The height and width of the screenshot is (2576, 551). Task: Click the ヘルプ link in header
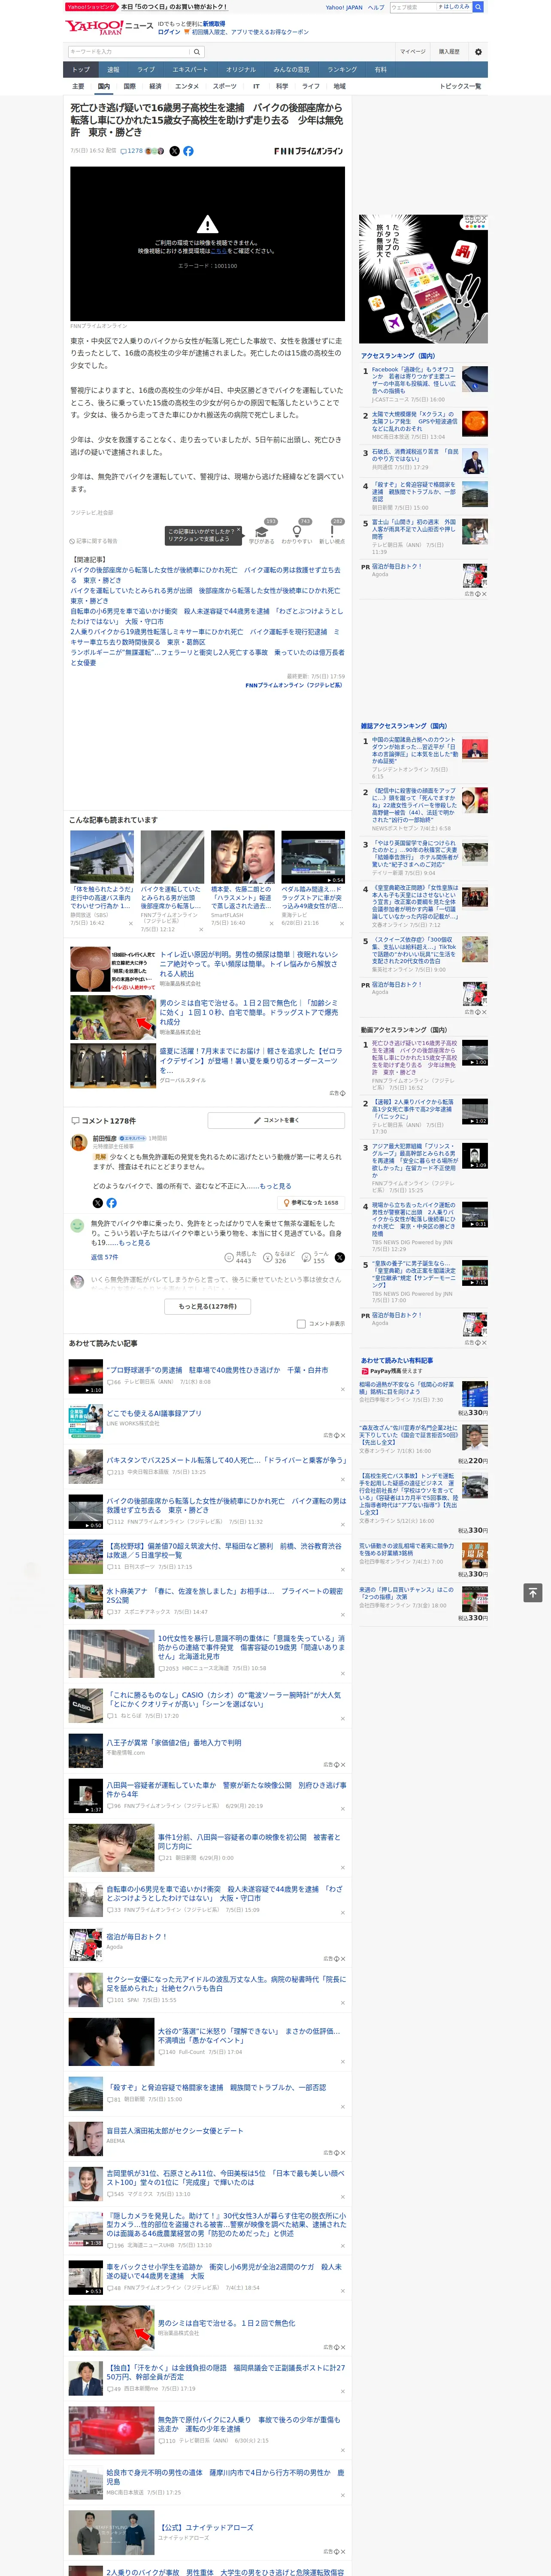tap(376, 7)
